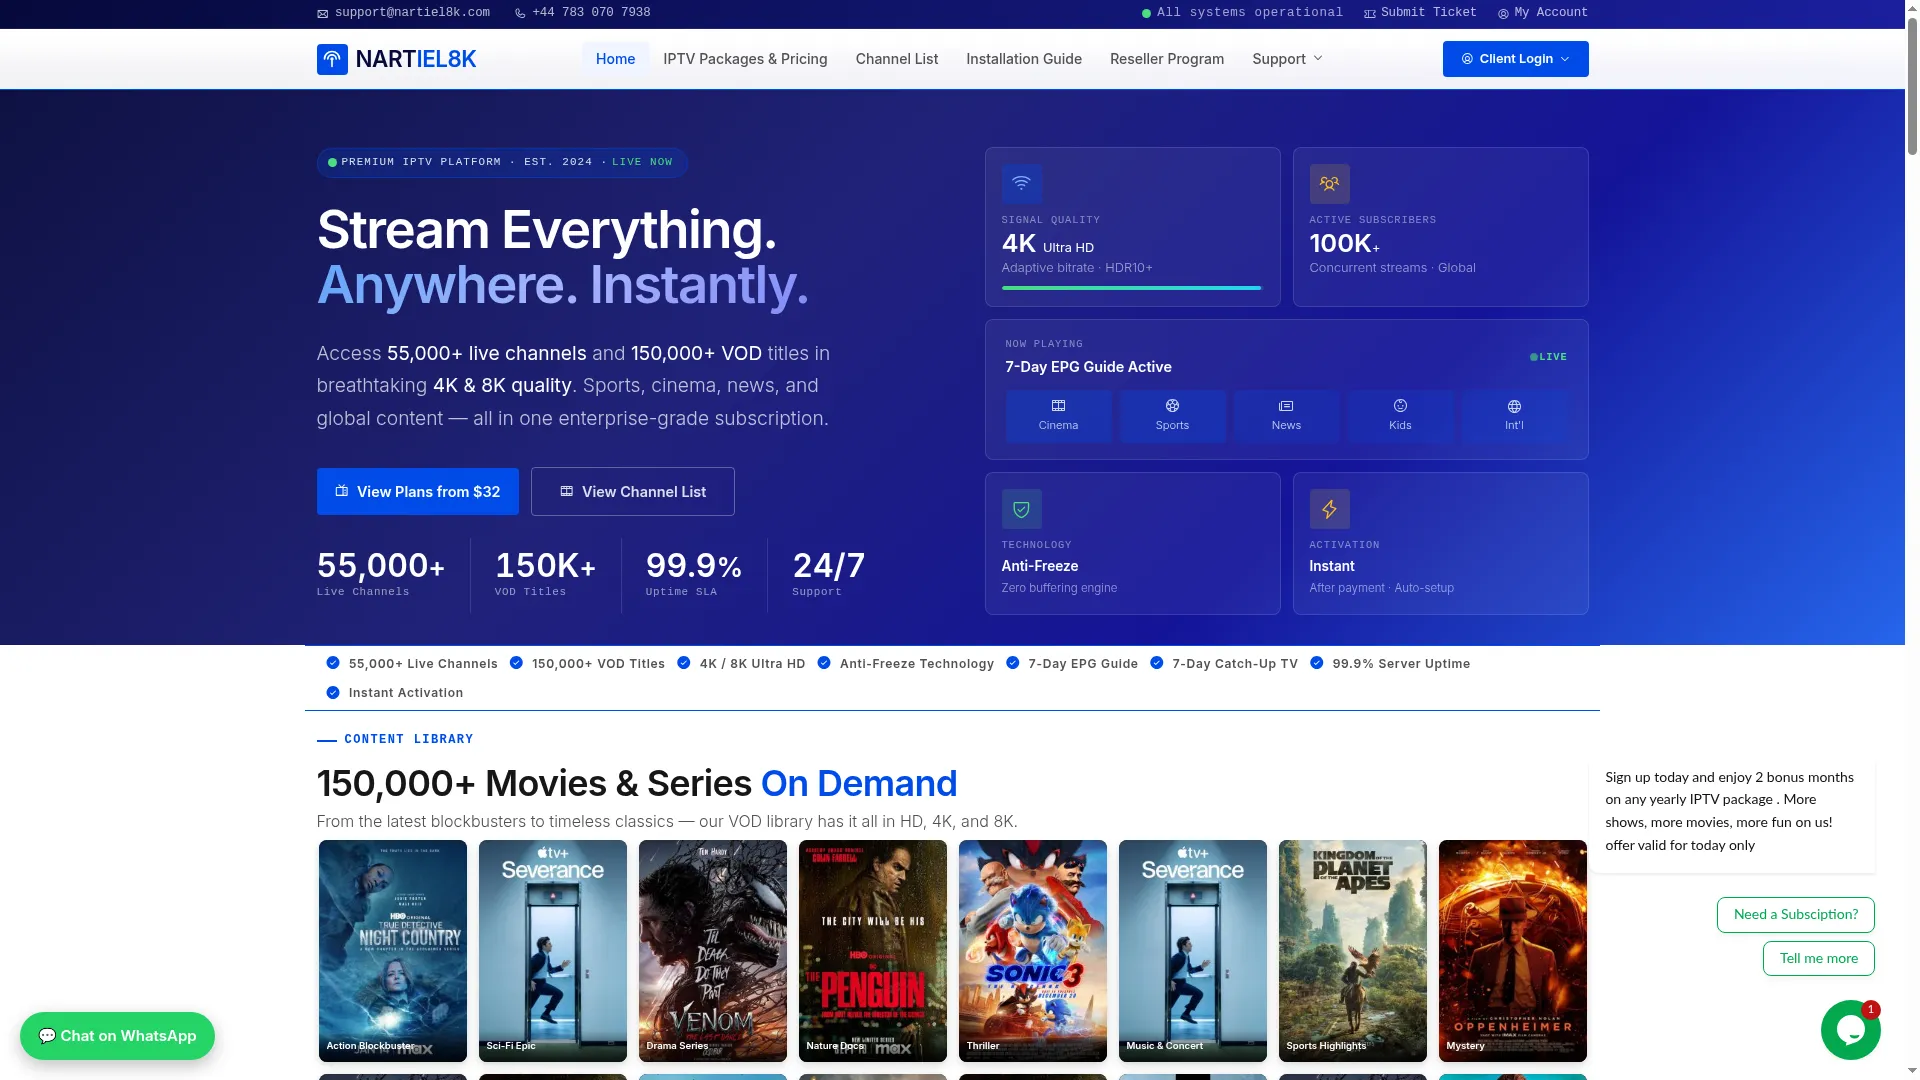Click View Plans from $32 button

[x=417, y=492]
